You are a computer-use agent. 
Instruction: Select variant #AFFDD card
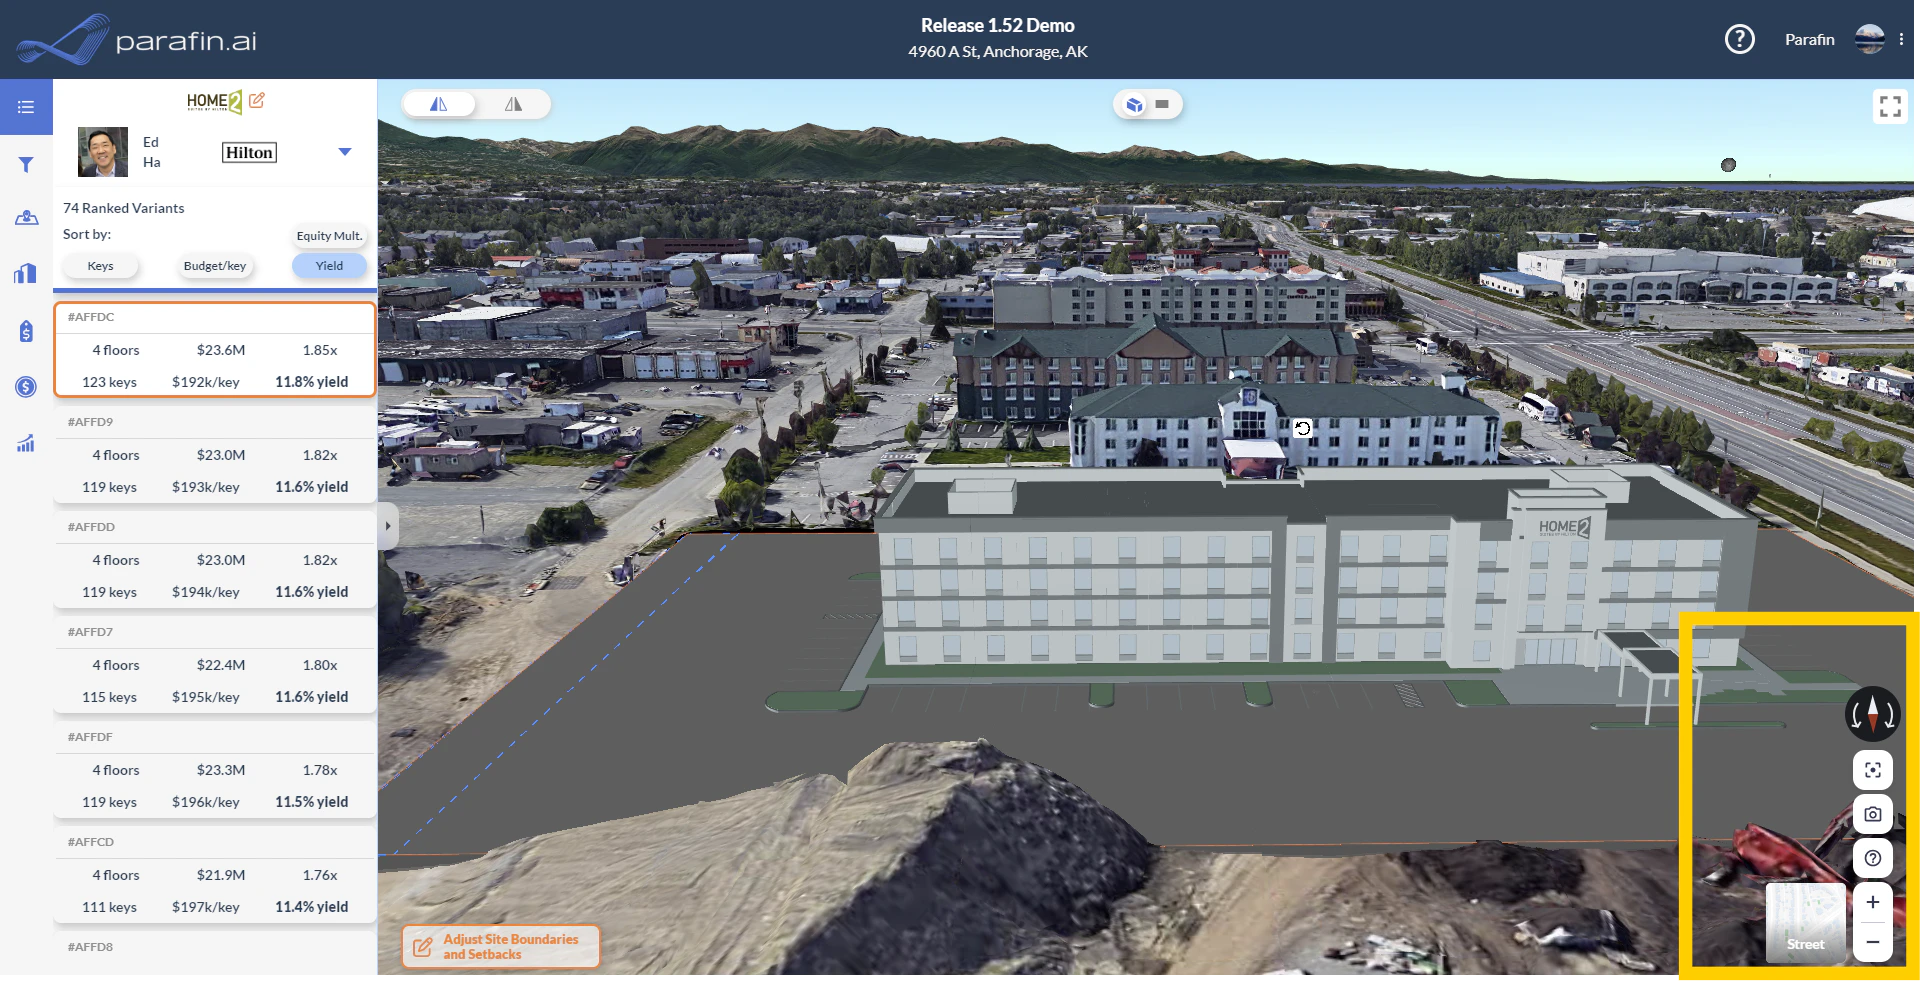215,560
